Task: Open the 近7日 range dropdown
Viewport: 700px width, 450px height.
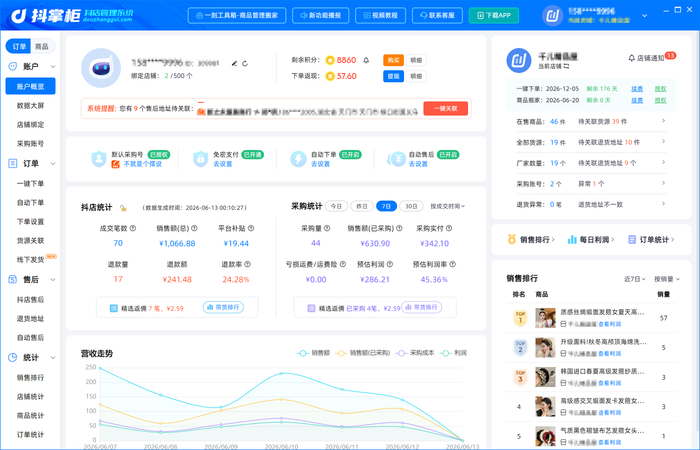Action: [x=634, y=279]
